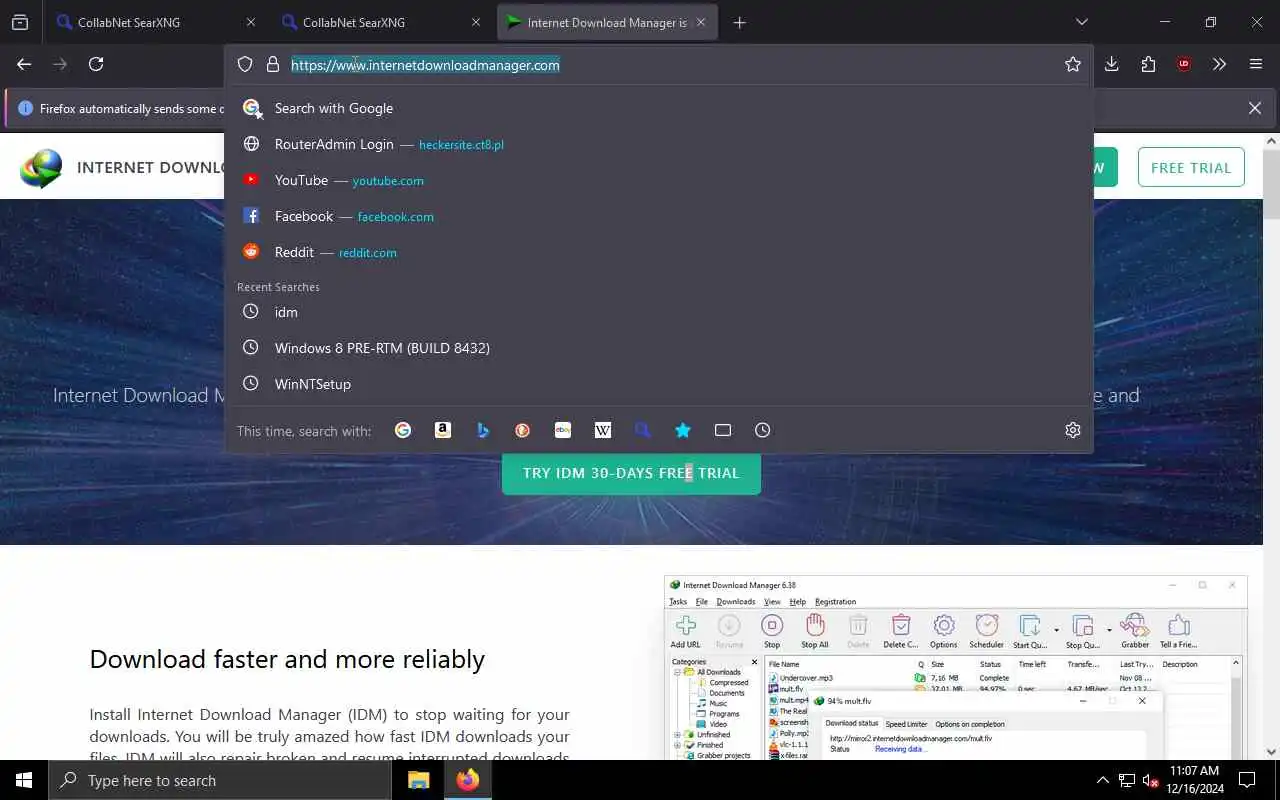The width and height of the screenshot is (1280, 800).
Task: Click the taskbar 'Type here to search' box
Action: tap(220, 780)
